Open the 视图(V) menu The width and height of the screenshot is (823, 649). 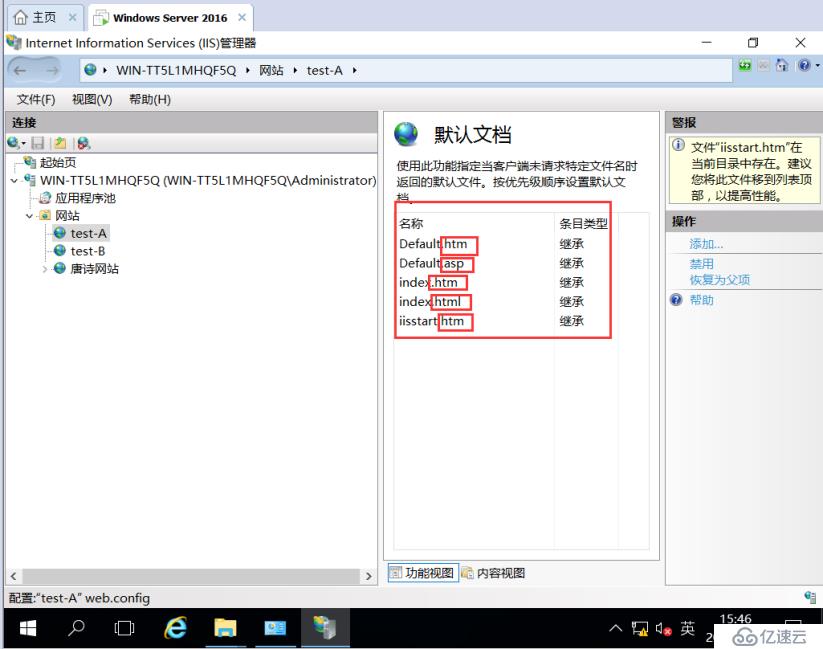[92, 99]
